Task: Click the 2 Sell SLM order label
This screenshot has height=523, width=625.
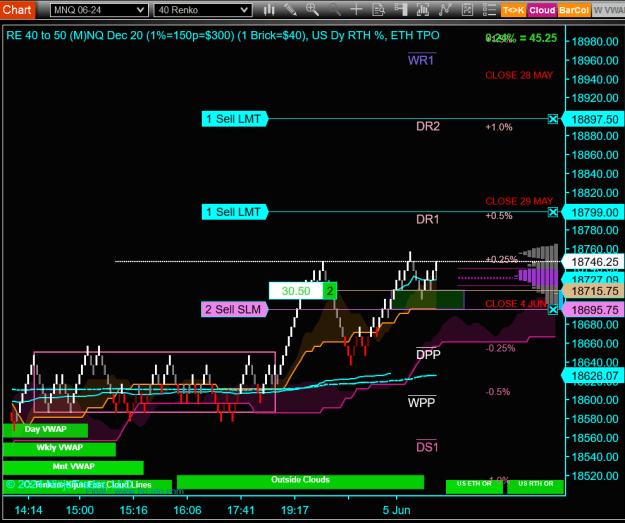Action: 234,309
